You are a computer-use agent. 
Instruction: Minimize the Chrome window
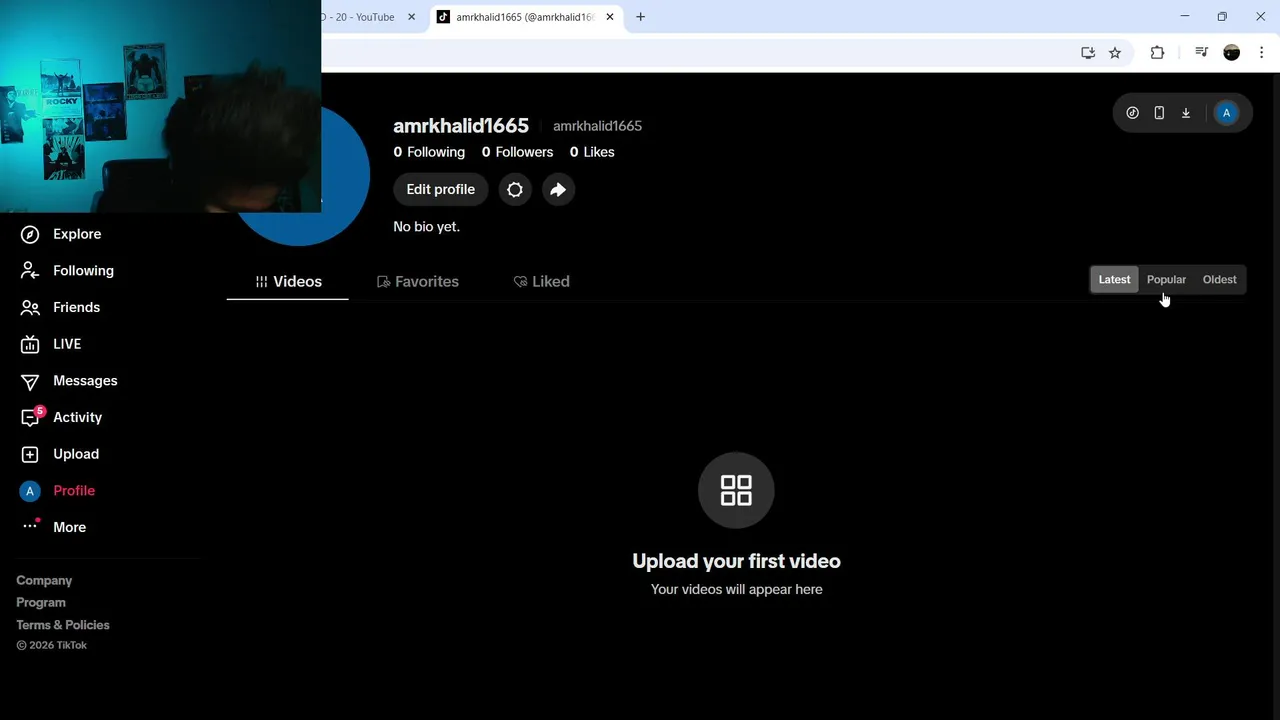pyautogui.click(x=1184, y=17)
